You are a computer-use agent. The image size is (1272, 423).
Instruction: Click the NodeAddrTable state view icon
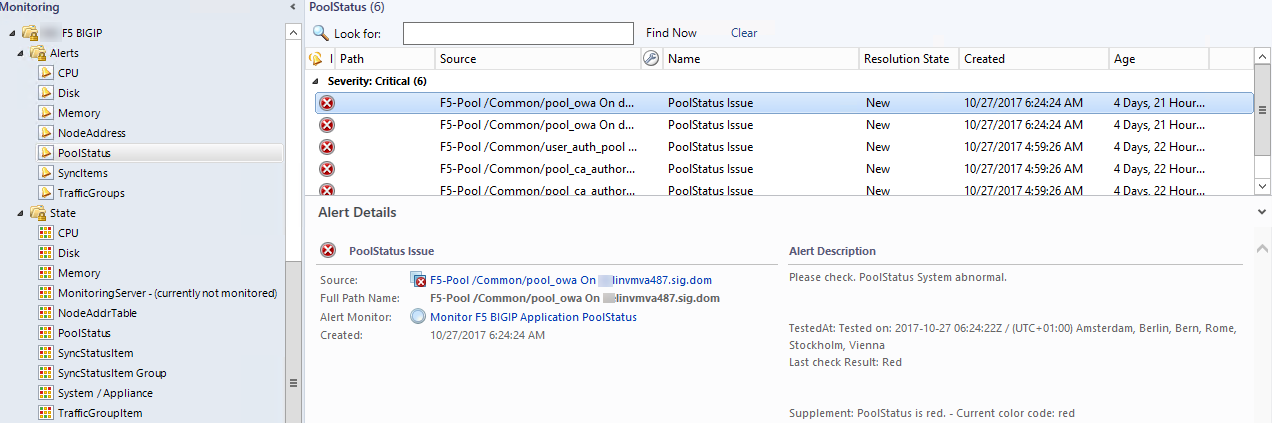[46, 313]
